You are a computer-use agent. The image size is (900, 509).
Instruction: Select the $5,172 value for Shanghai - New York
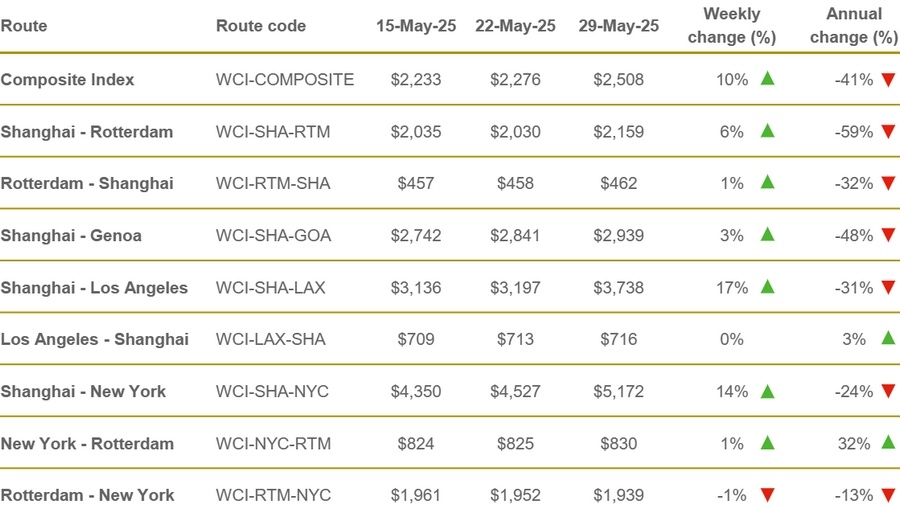point(618,391)
